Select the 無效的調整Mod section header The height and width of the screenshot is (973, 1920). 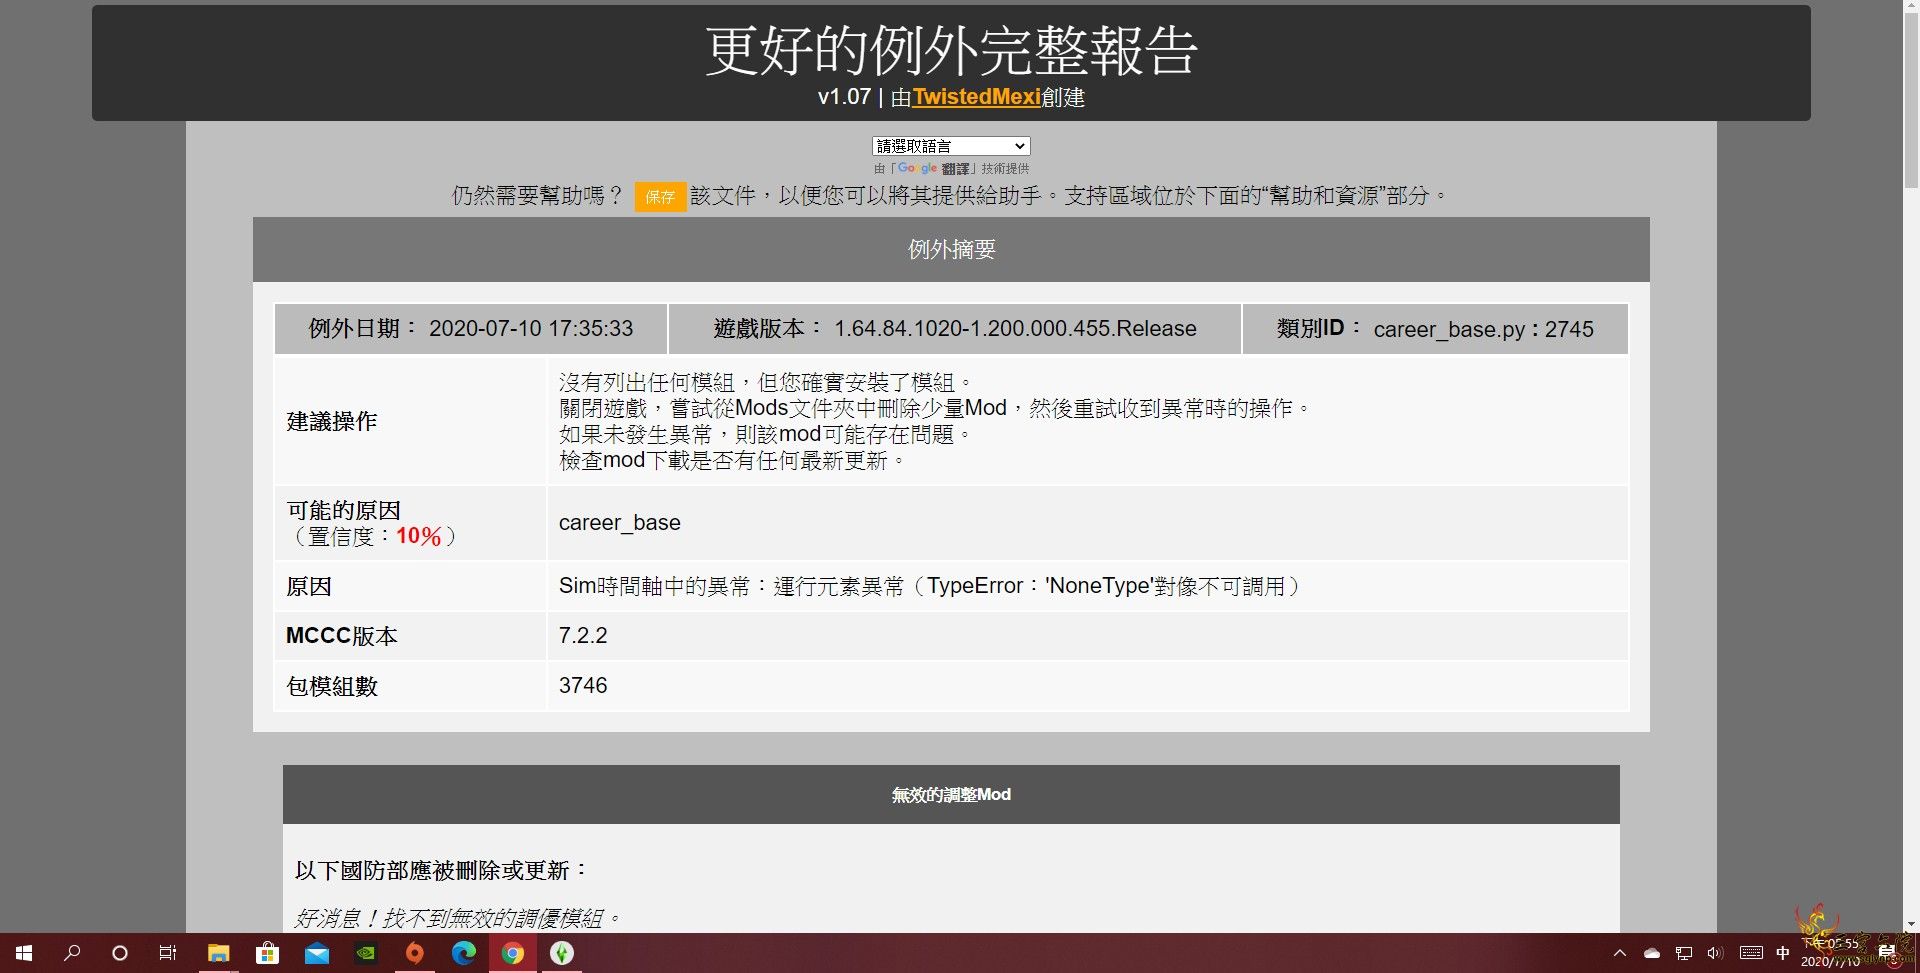click(x=951, y=794)
